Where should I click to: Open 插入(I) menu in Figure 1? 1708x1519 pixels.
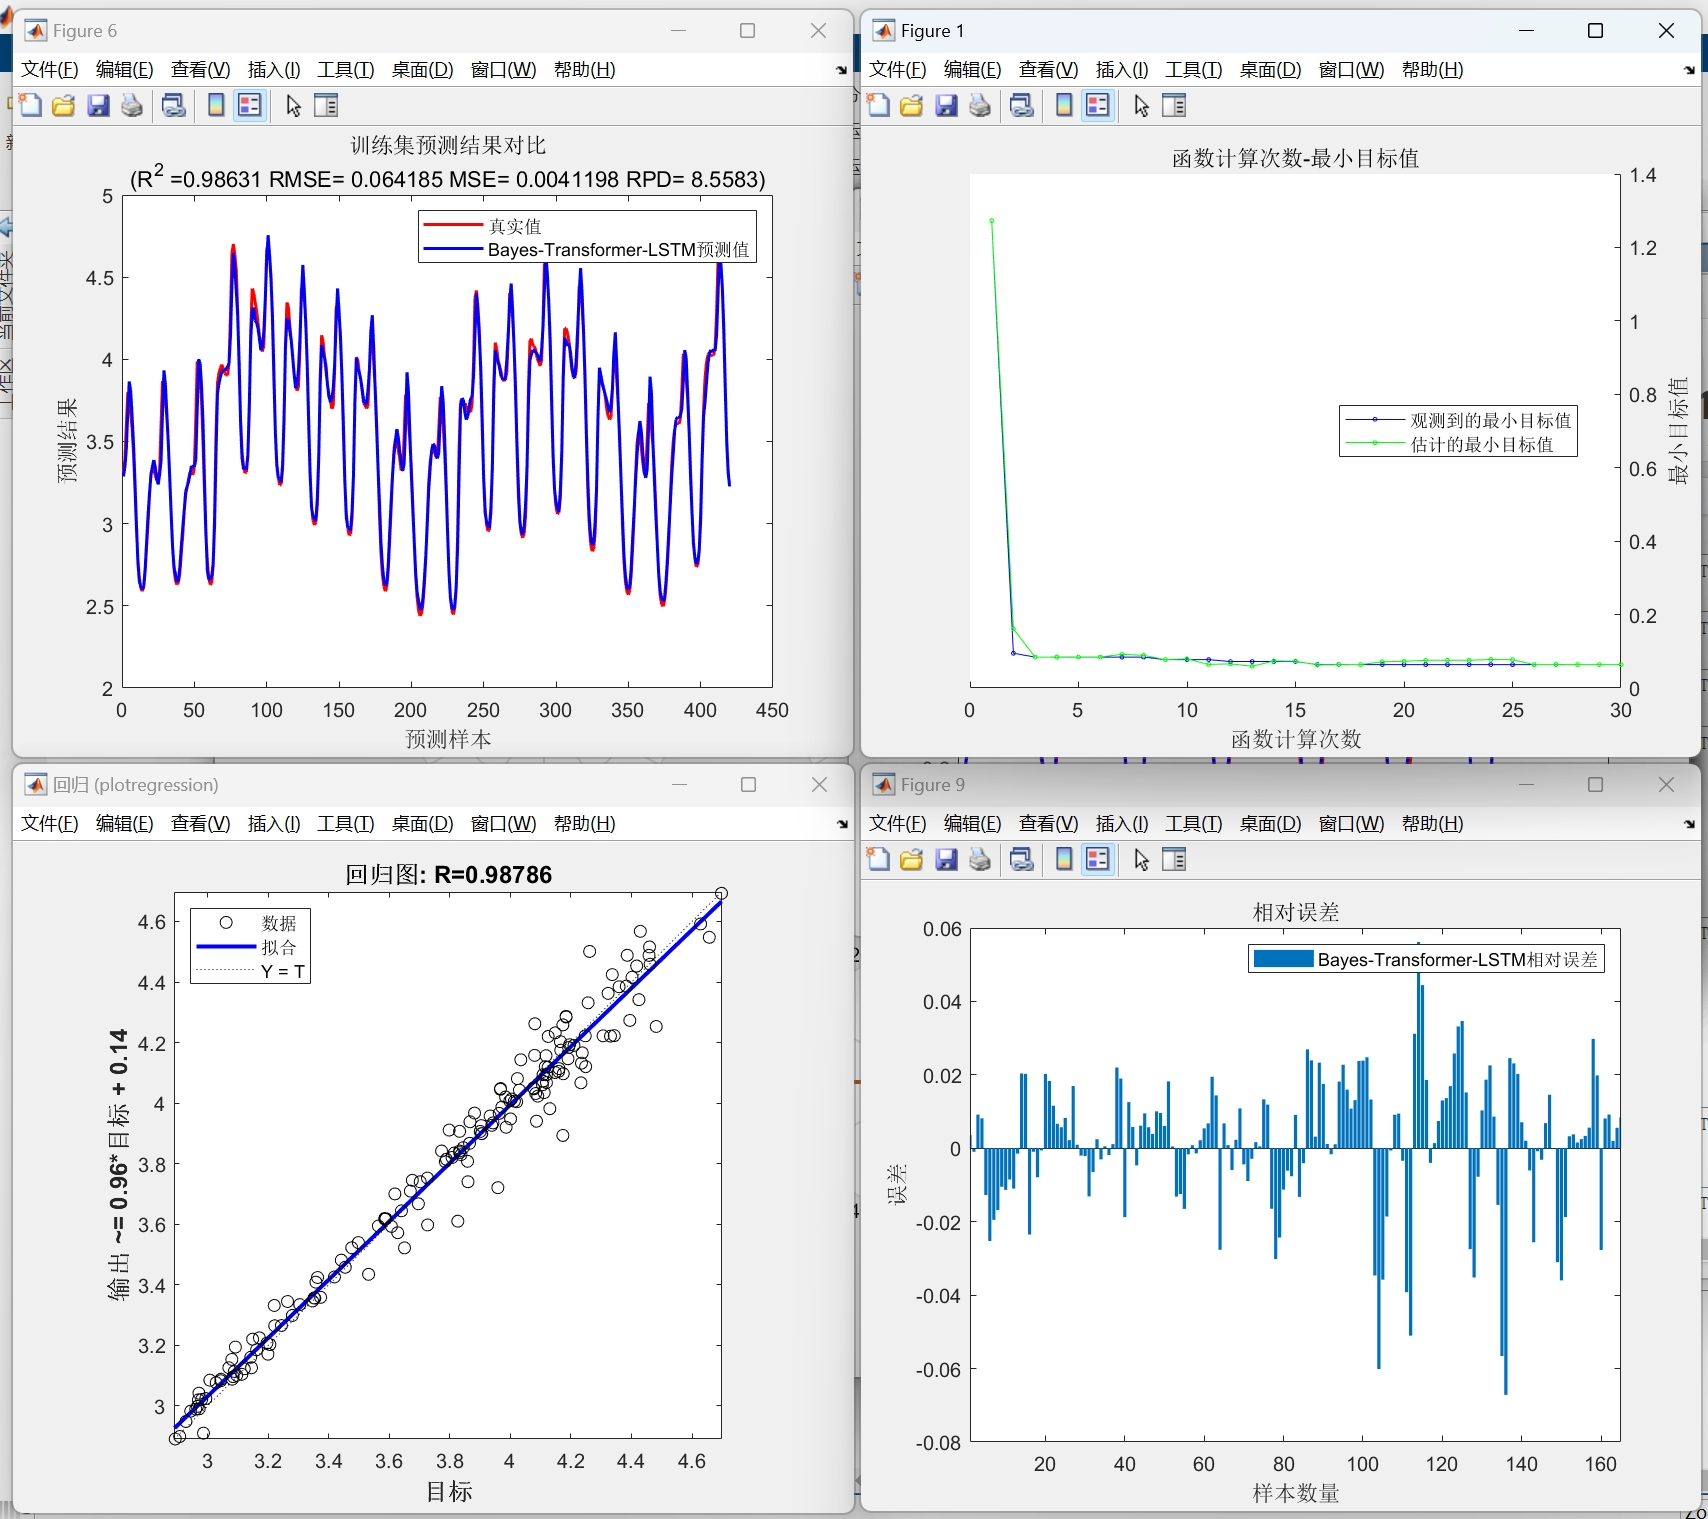[1122, 69]
